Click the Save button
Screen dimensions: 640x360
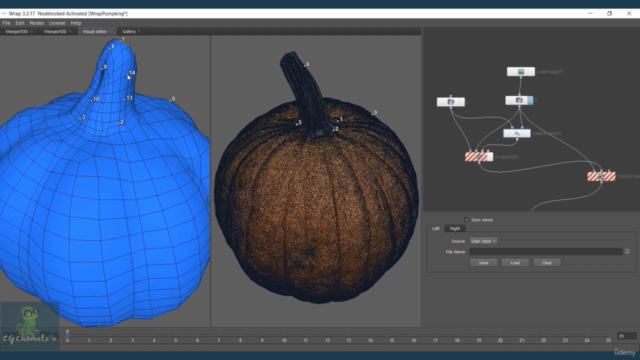(x=483, y=263)
